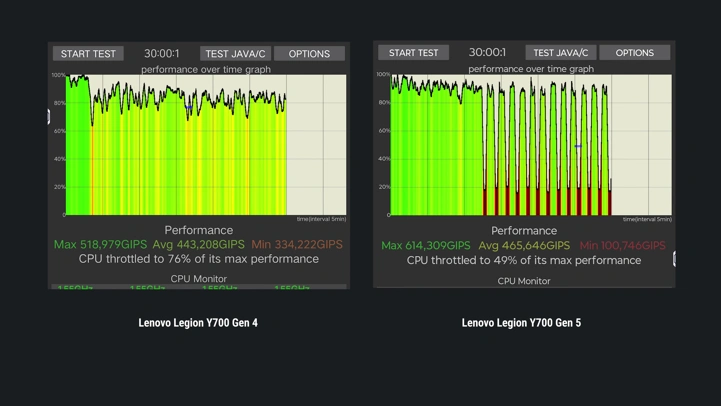
Task: Click the Gen 4 'Performance' heading
Action: click(199, 230)
